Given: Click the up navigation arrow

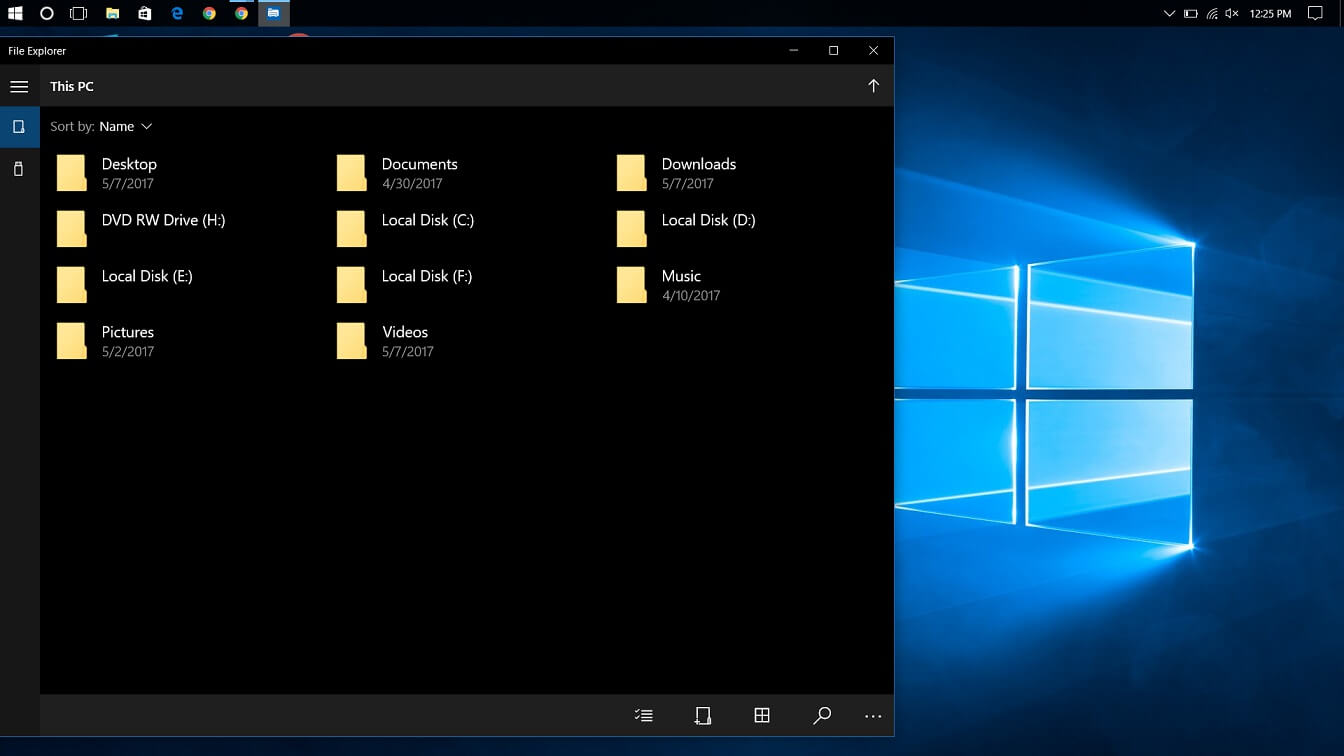Looking at the screenshot, I should click(x=873, y=86).
